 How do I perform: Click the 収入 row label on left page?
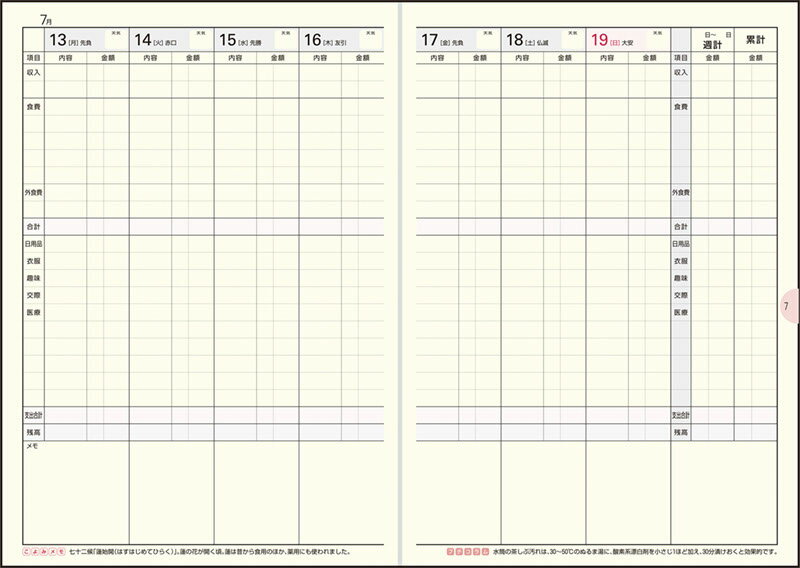point(34,72)
